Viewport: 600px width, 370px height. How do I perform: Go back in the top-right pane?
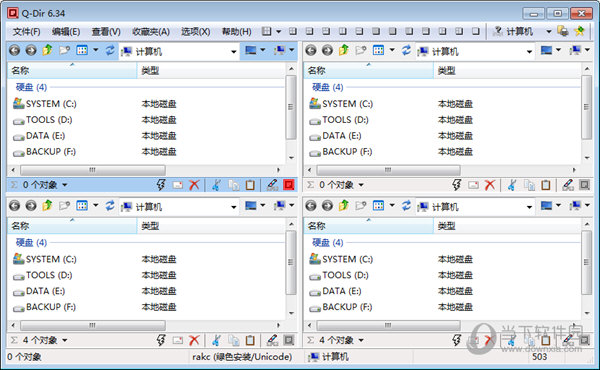(311, 51)
